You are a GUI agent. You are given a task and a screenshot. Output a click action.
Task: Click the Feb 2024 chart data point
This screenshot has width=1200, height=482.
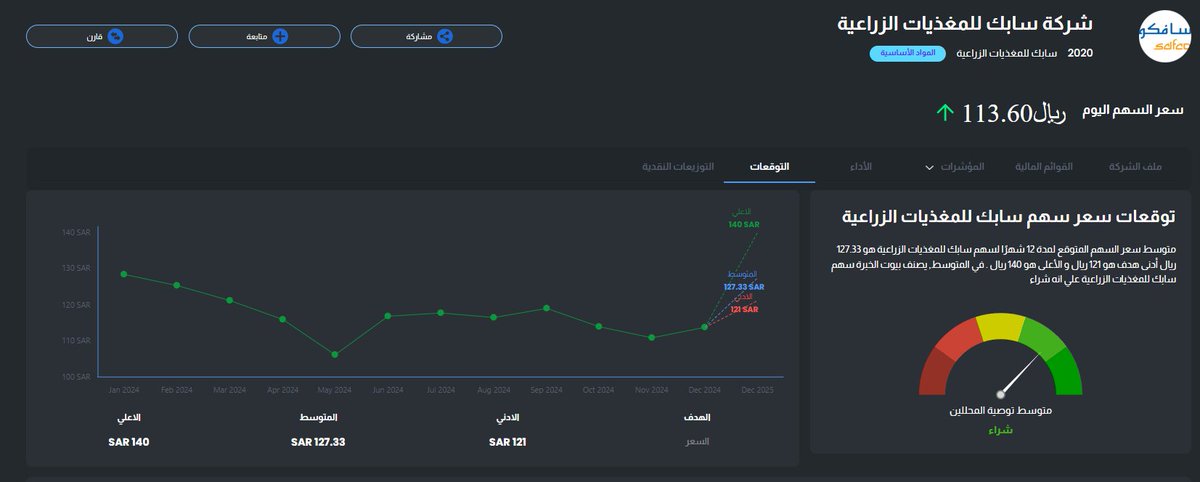click(x=176, y=285)
